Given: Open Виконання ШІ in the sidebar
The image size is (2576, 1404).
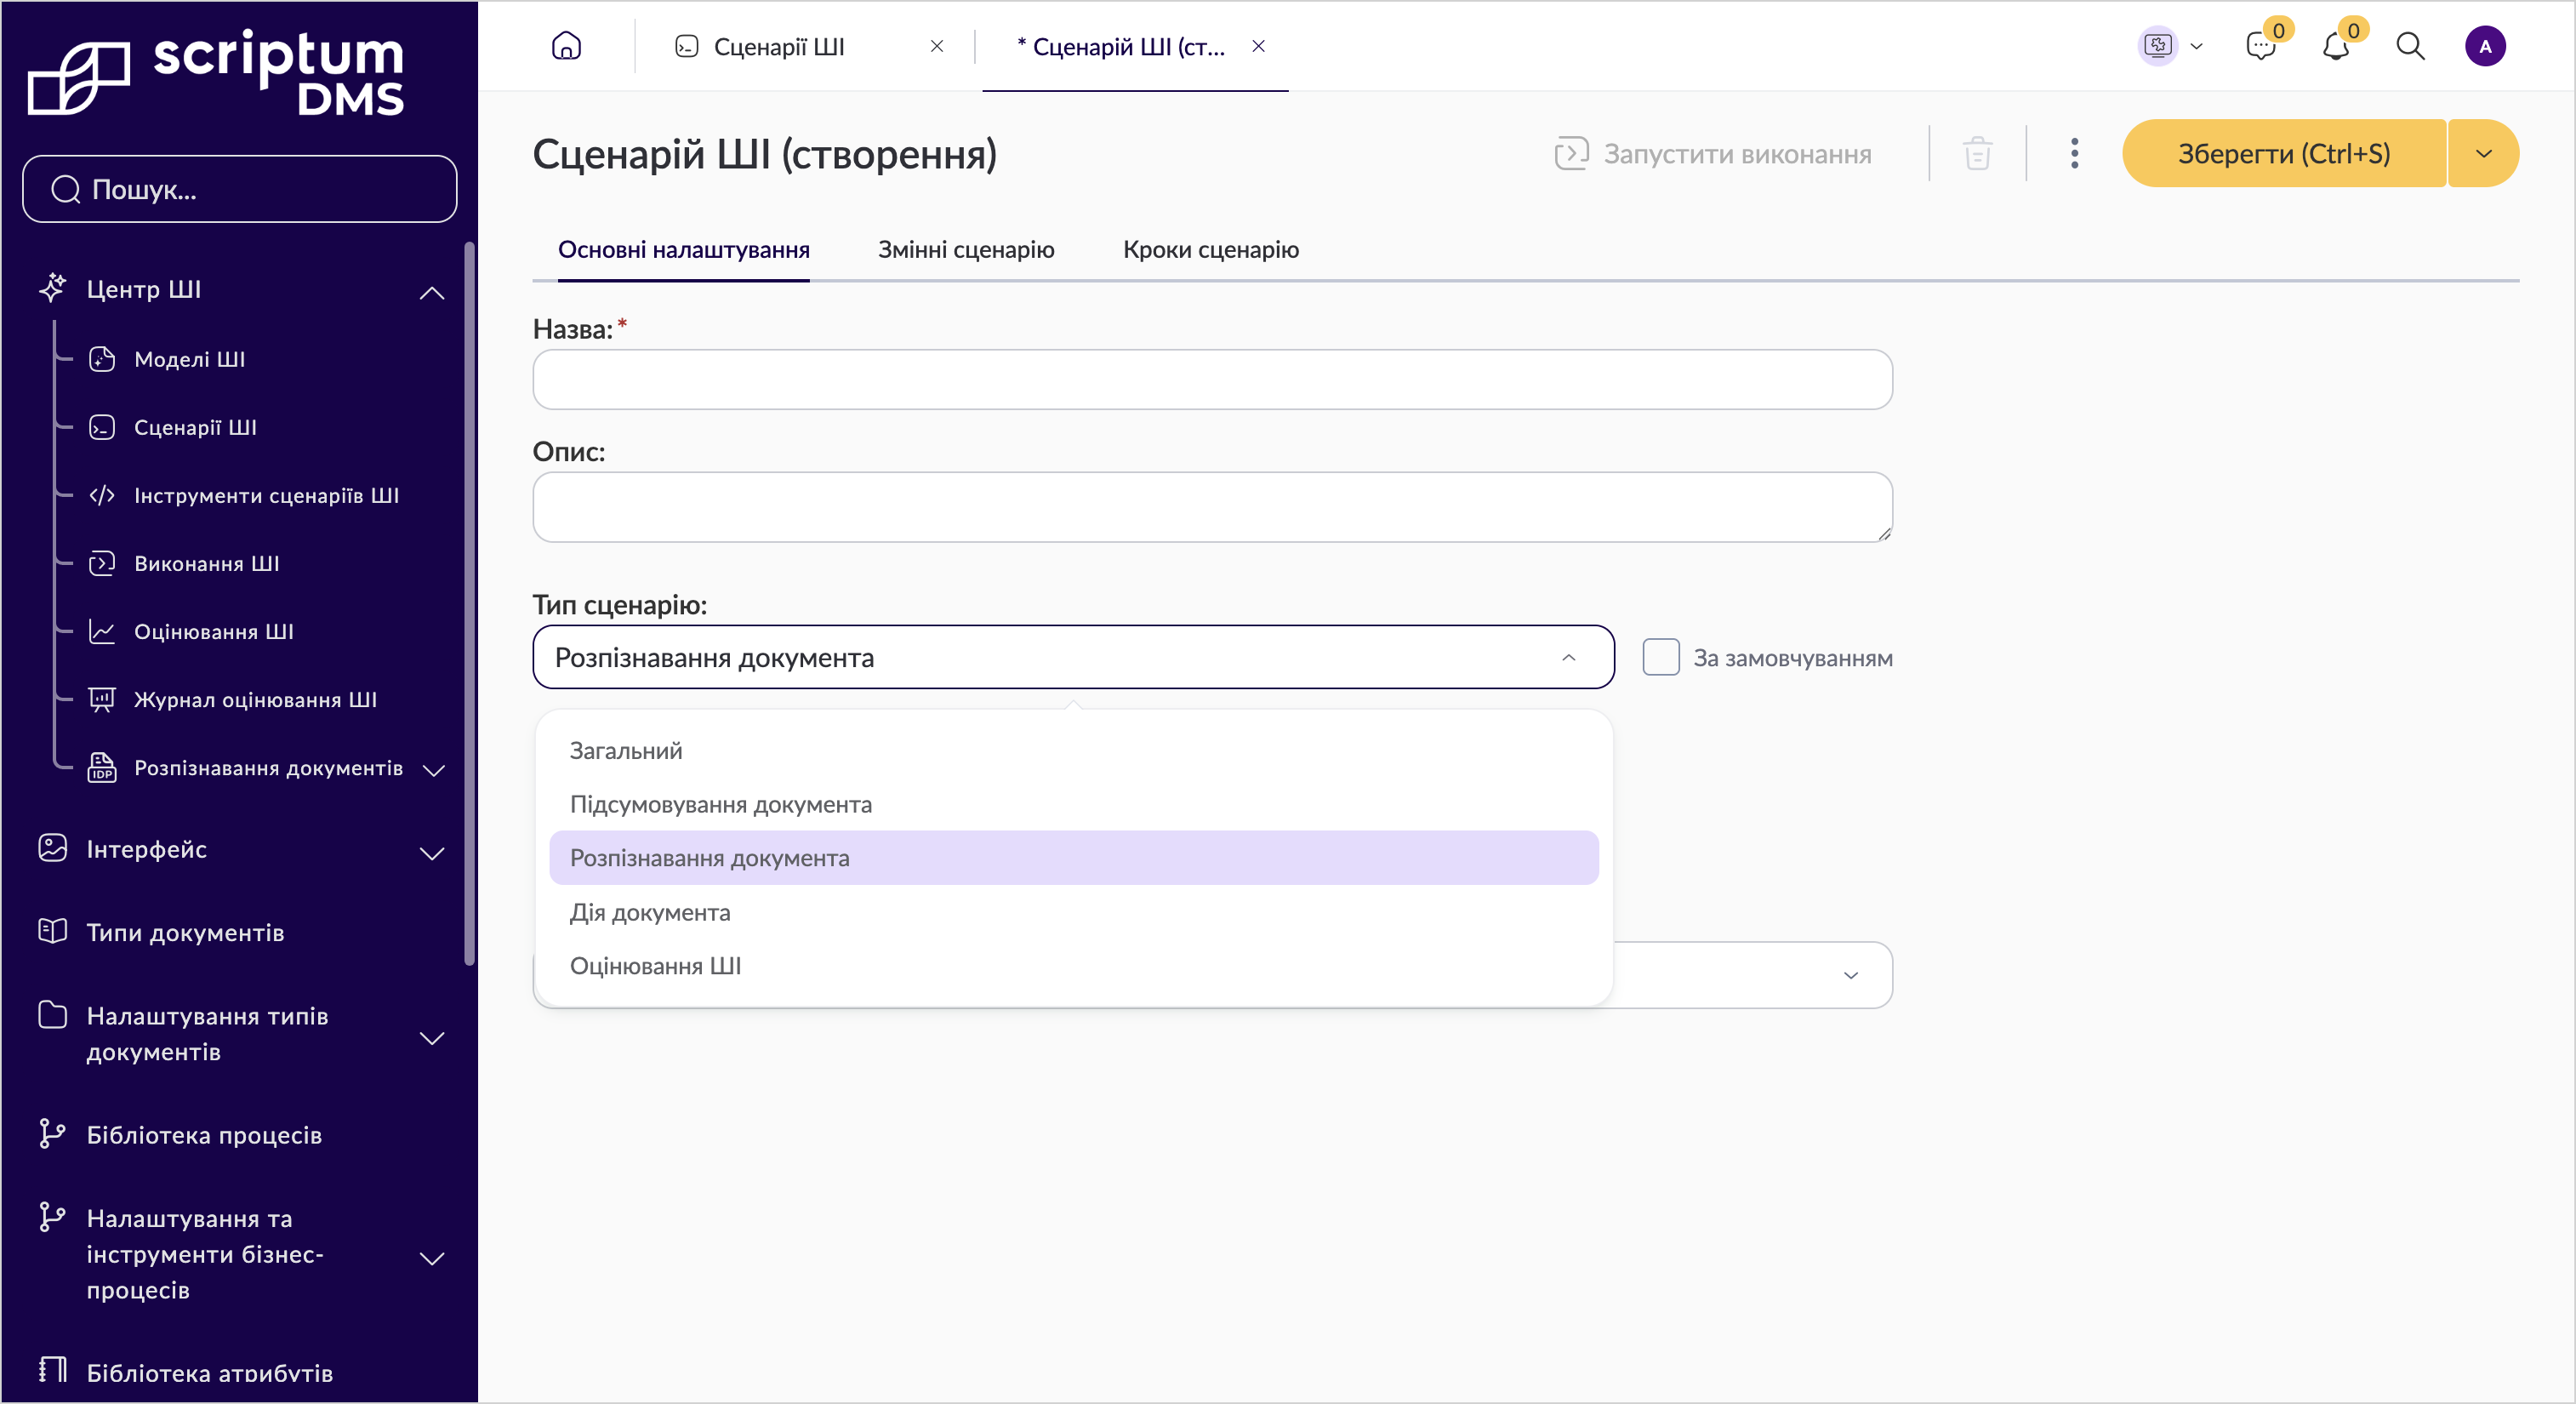Looking at the screenshot, I should (207, 563).
